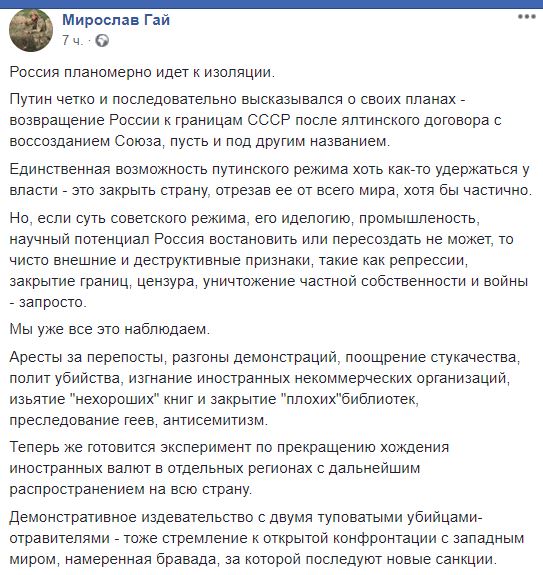The width and height of the screenshot is (543, 575).
Task: Open the post's 7 ч. timestamp link
Action: (x=72, y=40)
